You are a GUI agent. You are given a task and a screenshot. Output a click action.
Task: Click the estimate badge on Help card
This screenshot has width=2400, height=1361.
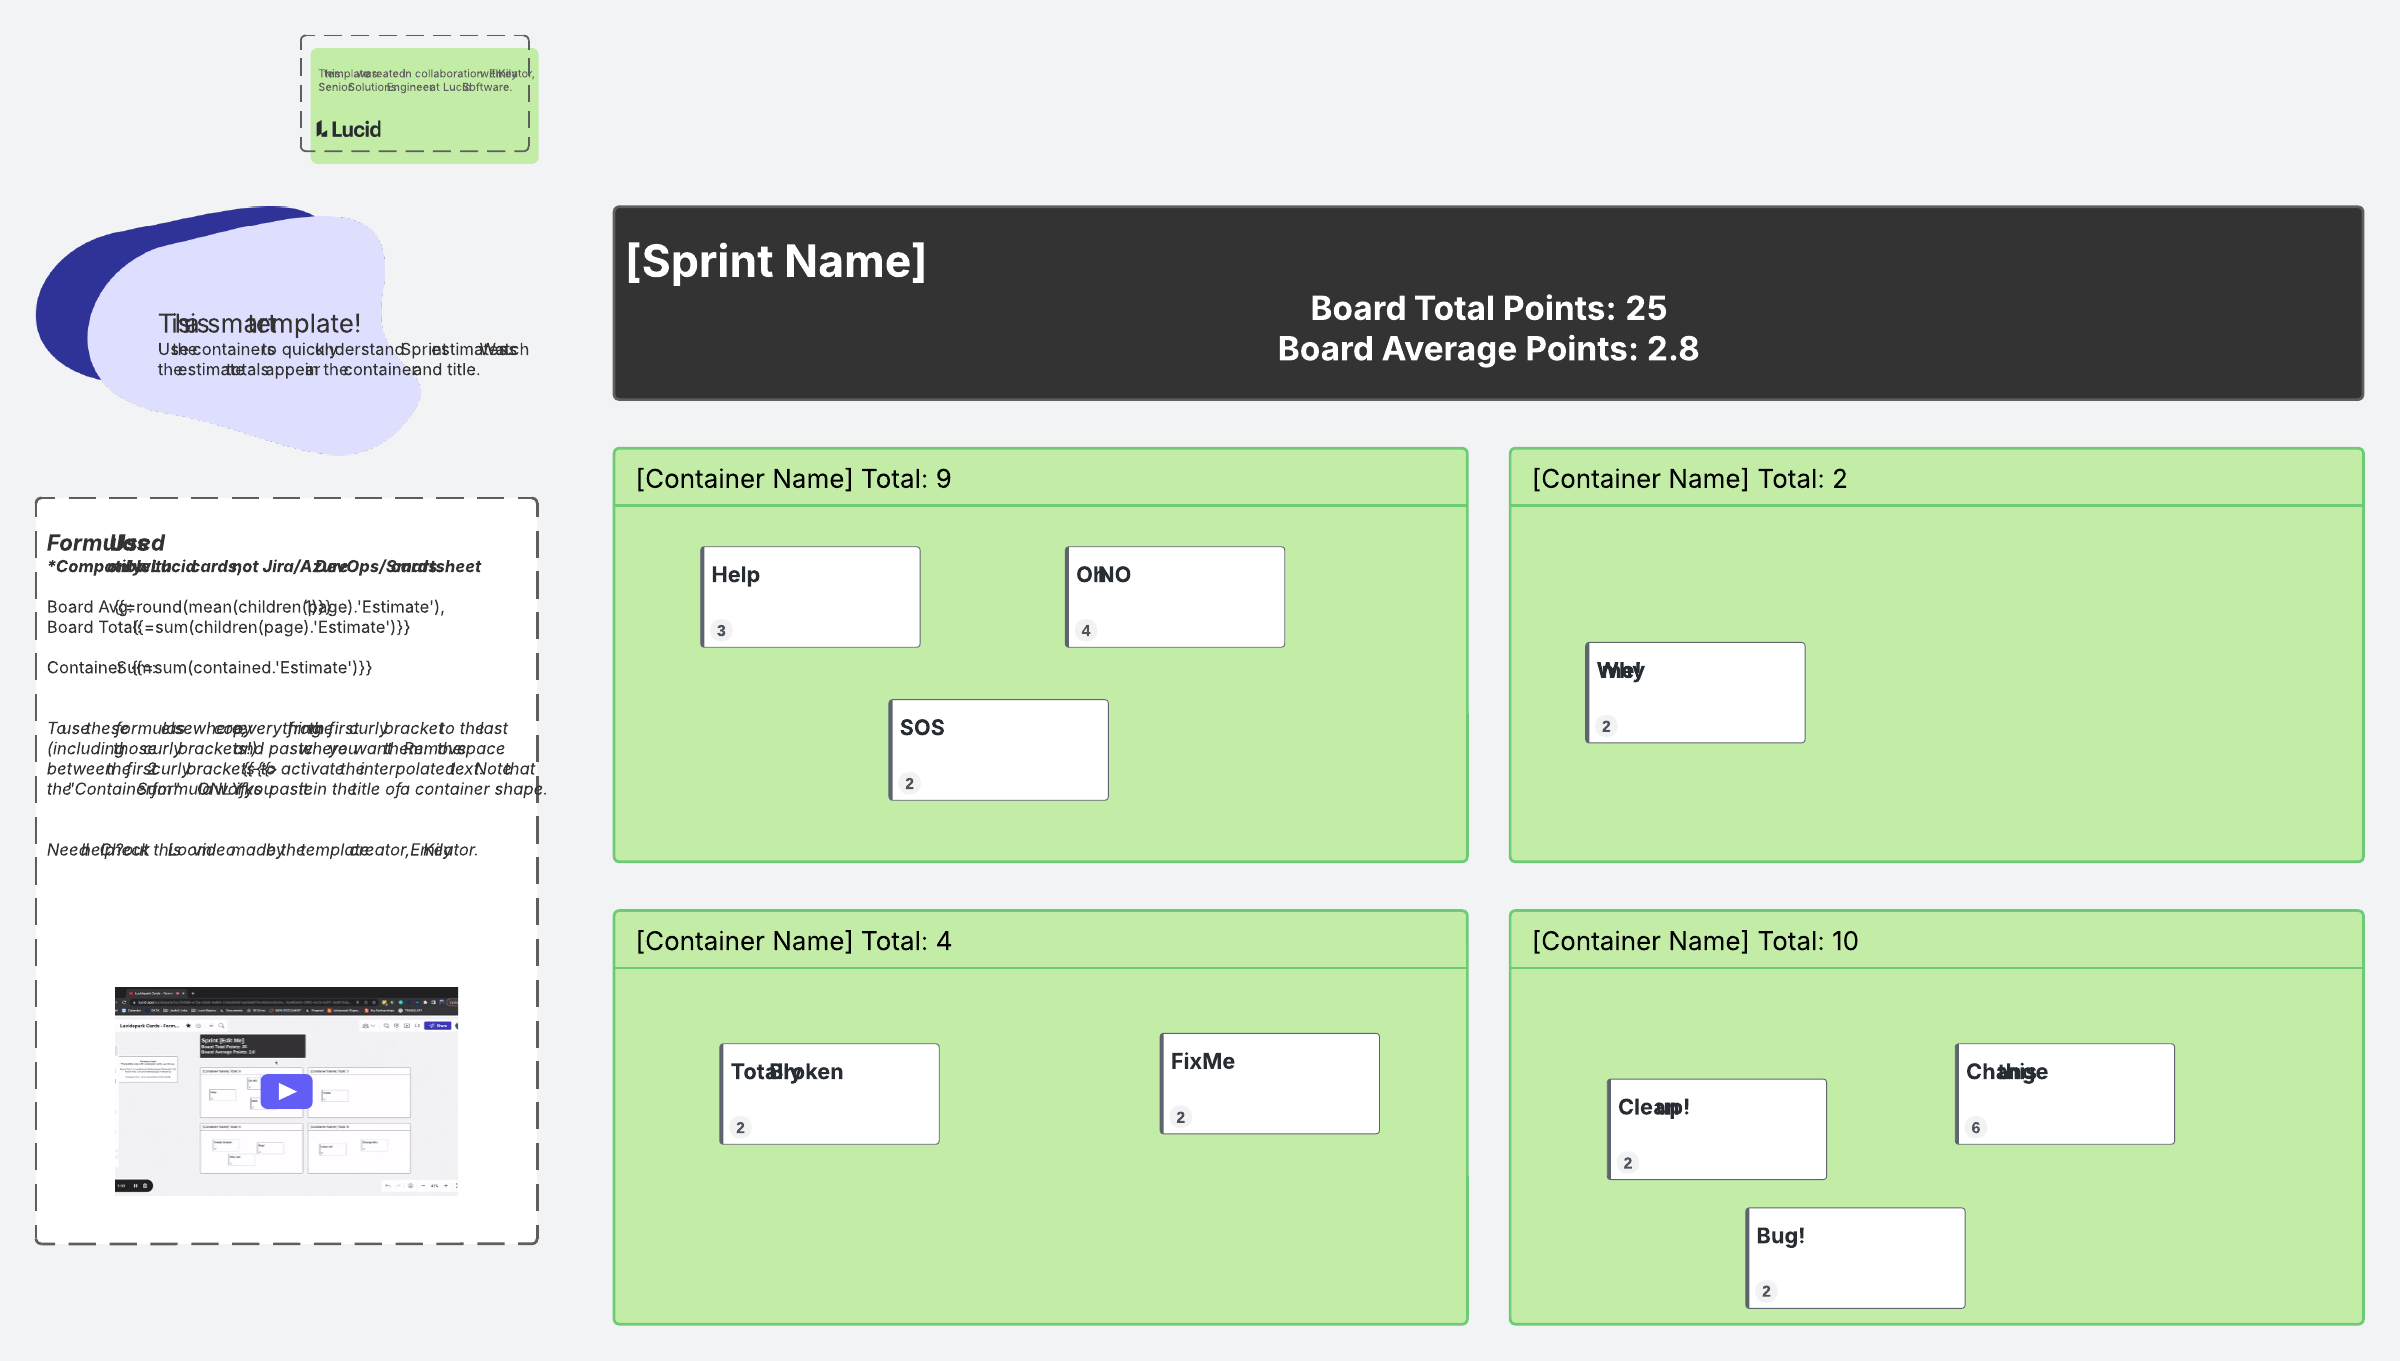[721, 631]
